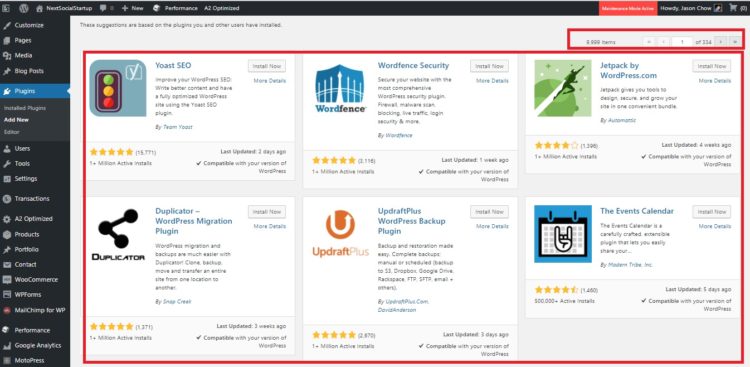The image size is (750, 367).
Task: Click the Portfolio pin icon
Action: point(7,249)
